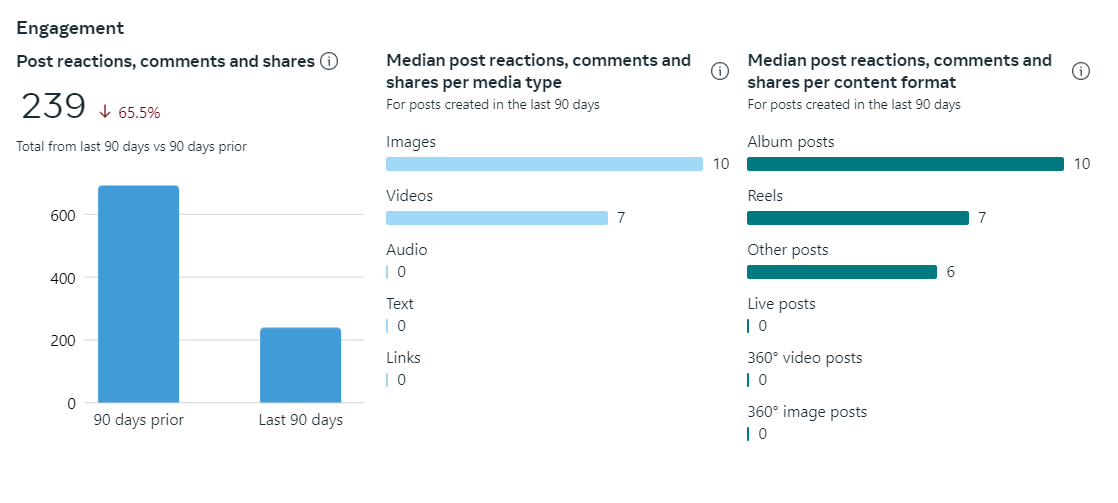Click the Engagement section heading
Screen dimensions: 1118x503
tap(70, 28)
